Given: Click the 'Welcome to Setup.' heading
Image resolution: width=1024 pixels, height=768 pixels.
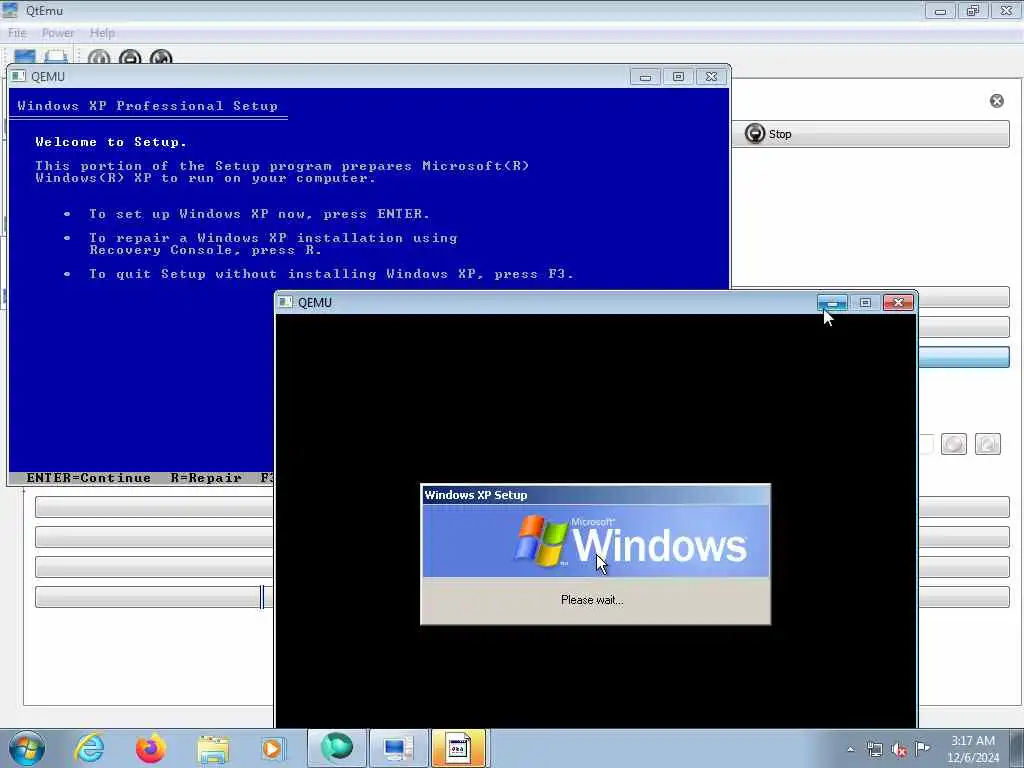Looking at the screenshot, I should click(111, 142).
